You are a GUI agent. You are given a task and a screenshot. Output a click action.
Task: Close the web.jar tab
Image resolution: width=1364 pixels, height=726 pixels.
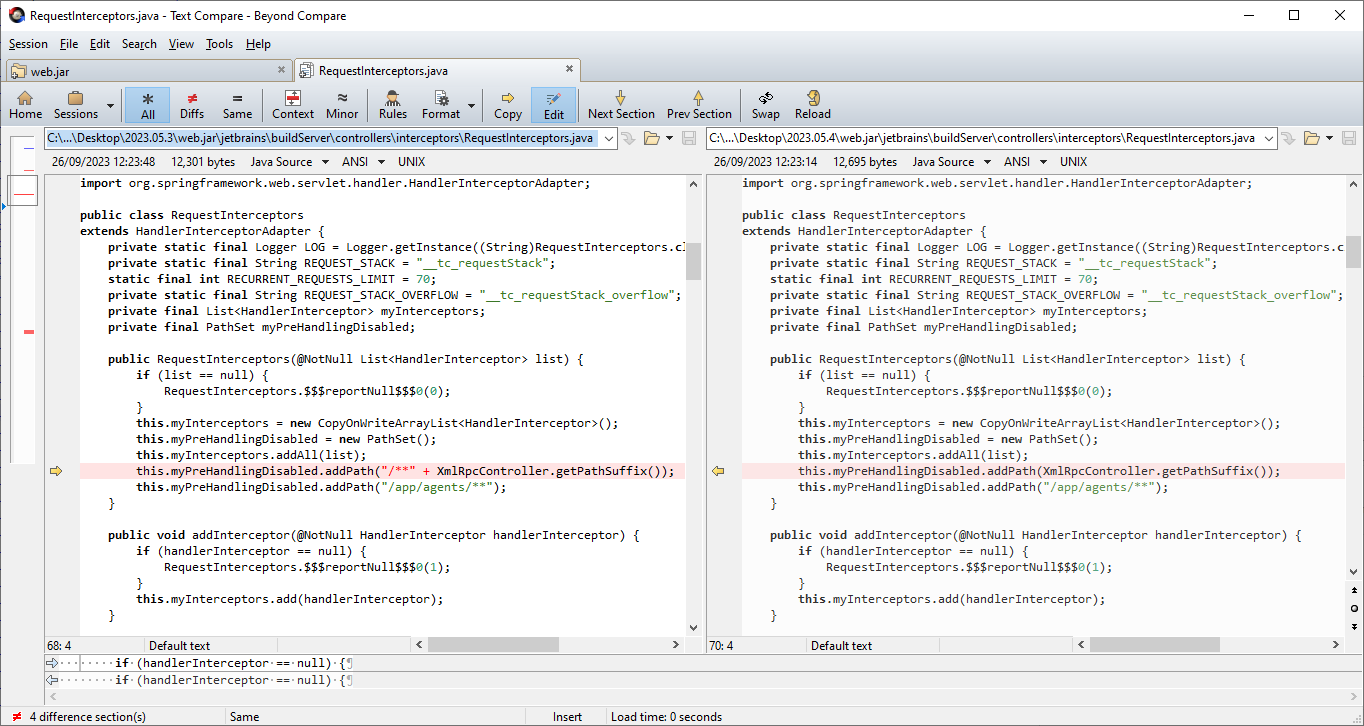click(282, 70)
